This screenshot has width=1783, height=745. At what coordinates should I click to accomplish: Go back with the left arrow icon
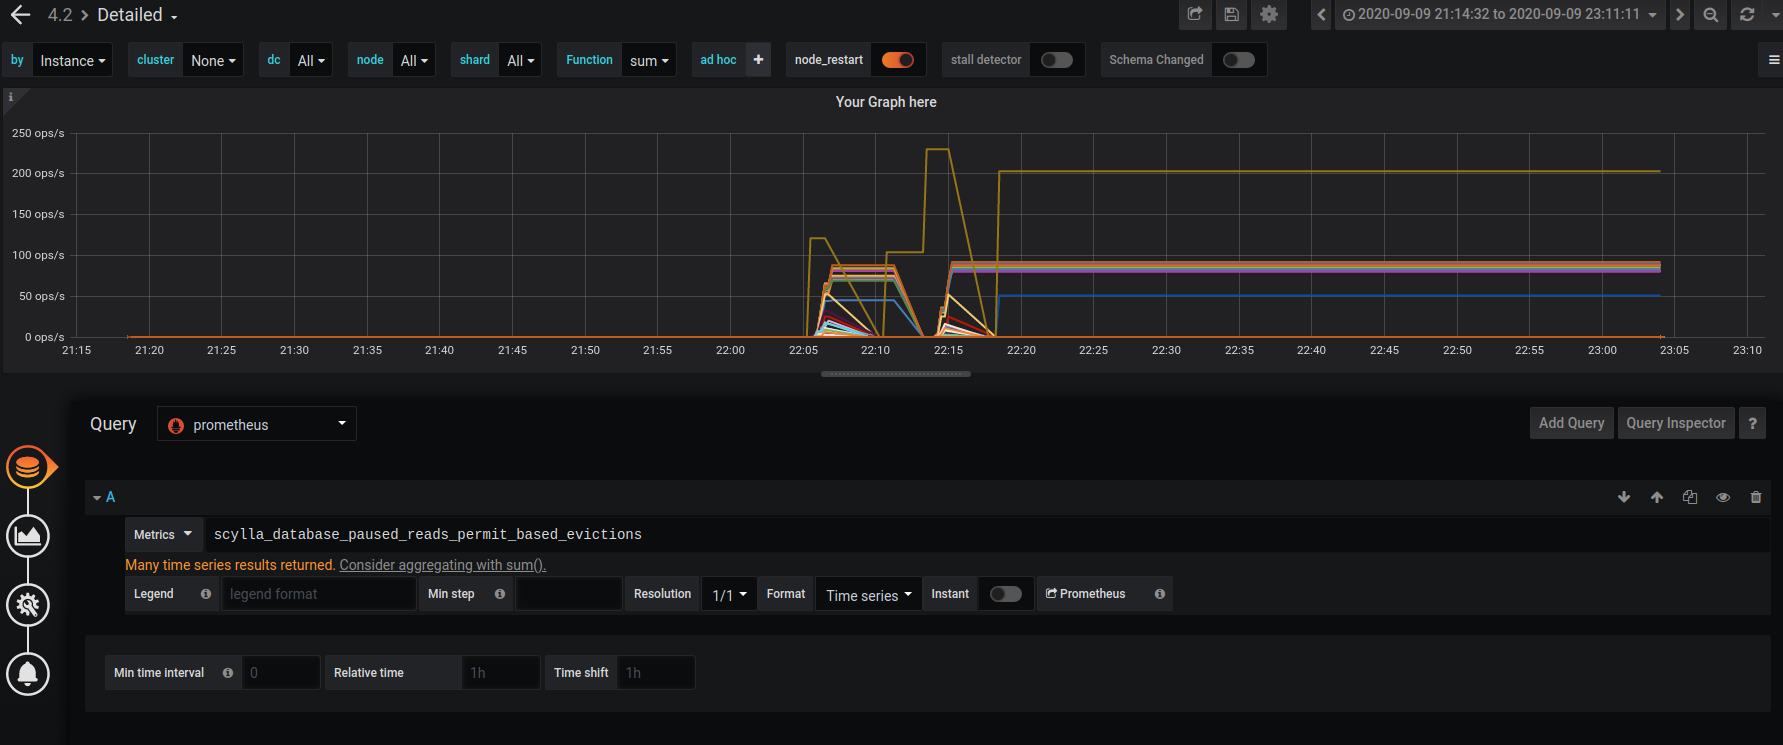20,15
